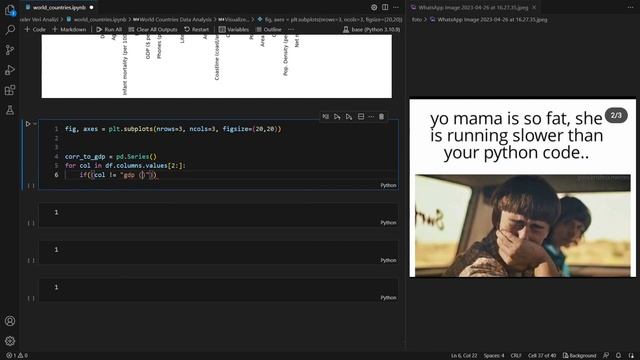This screenshot has height=360, width=640.
Task: Click the meme image preview
Action: tap(522, 188)
